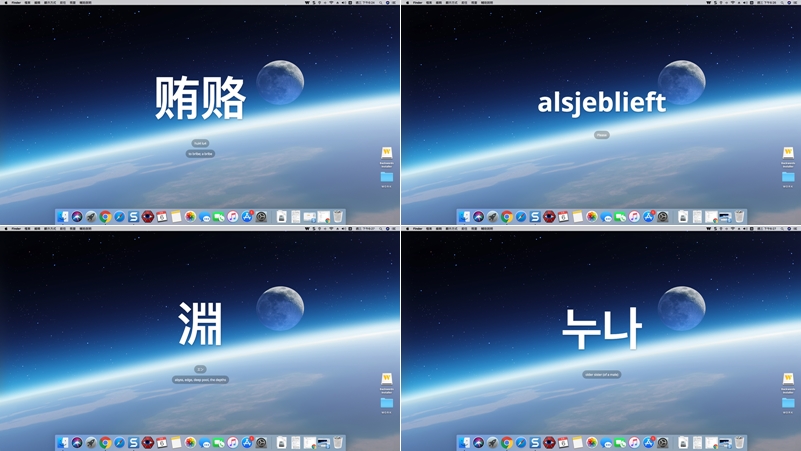Click the large alsjeblieft word
The height and width of the screenshot is (451, 801).
[x=602, y=103]
